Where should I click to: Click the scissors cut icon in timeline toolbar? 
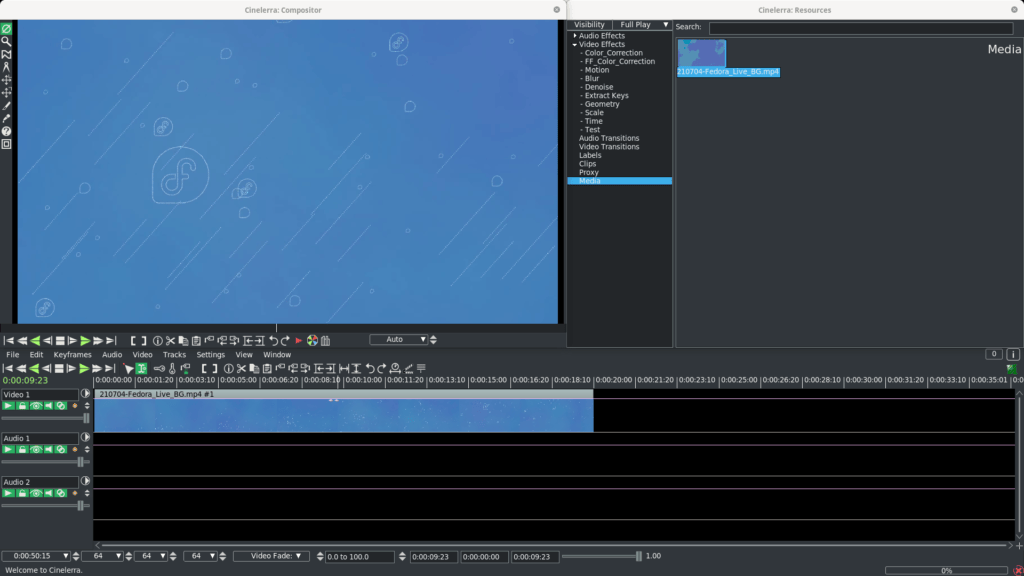[x=241, y=369]
